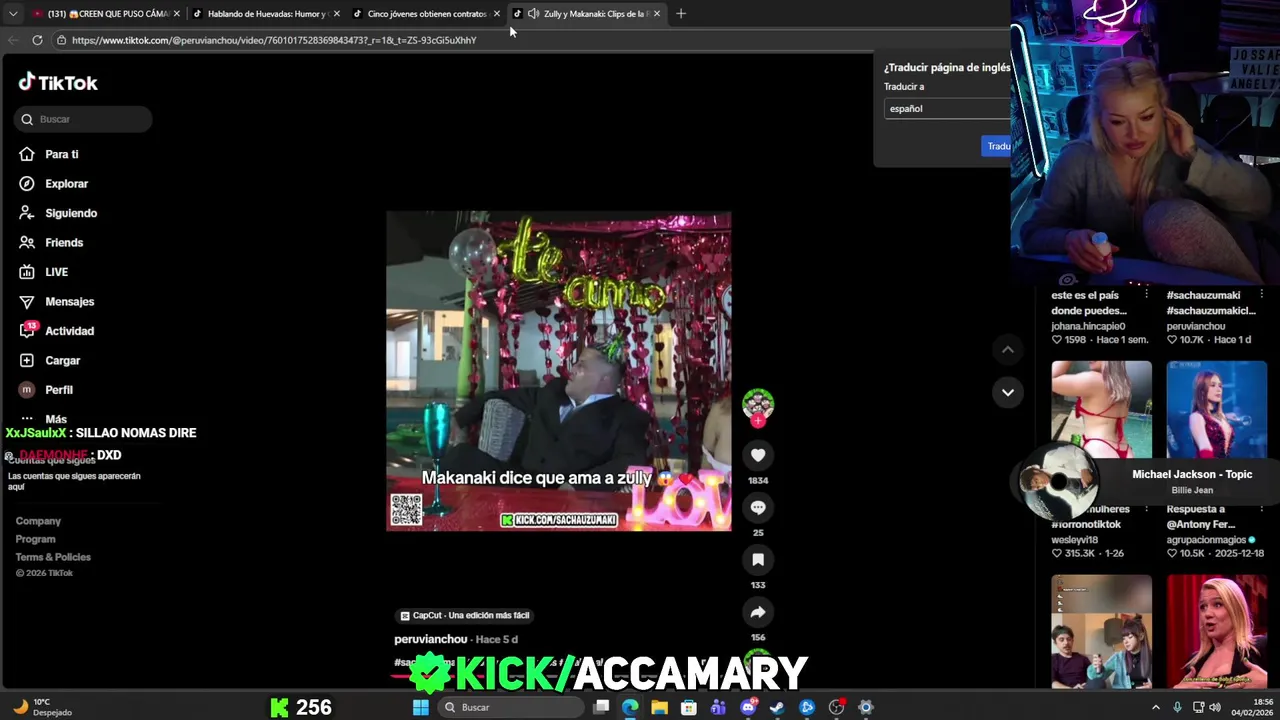Open Task View on the taskbar
Image resolution: width=1280 pixels, height=720 pixels.
601,707
